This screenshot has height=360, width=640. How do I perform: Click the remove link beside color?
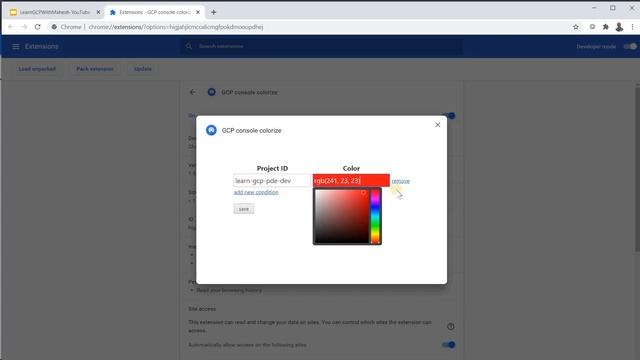pos(400,181)
